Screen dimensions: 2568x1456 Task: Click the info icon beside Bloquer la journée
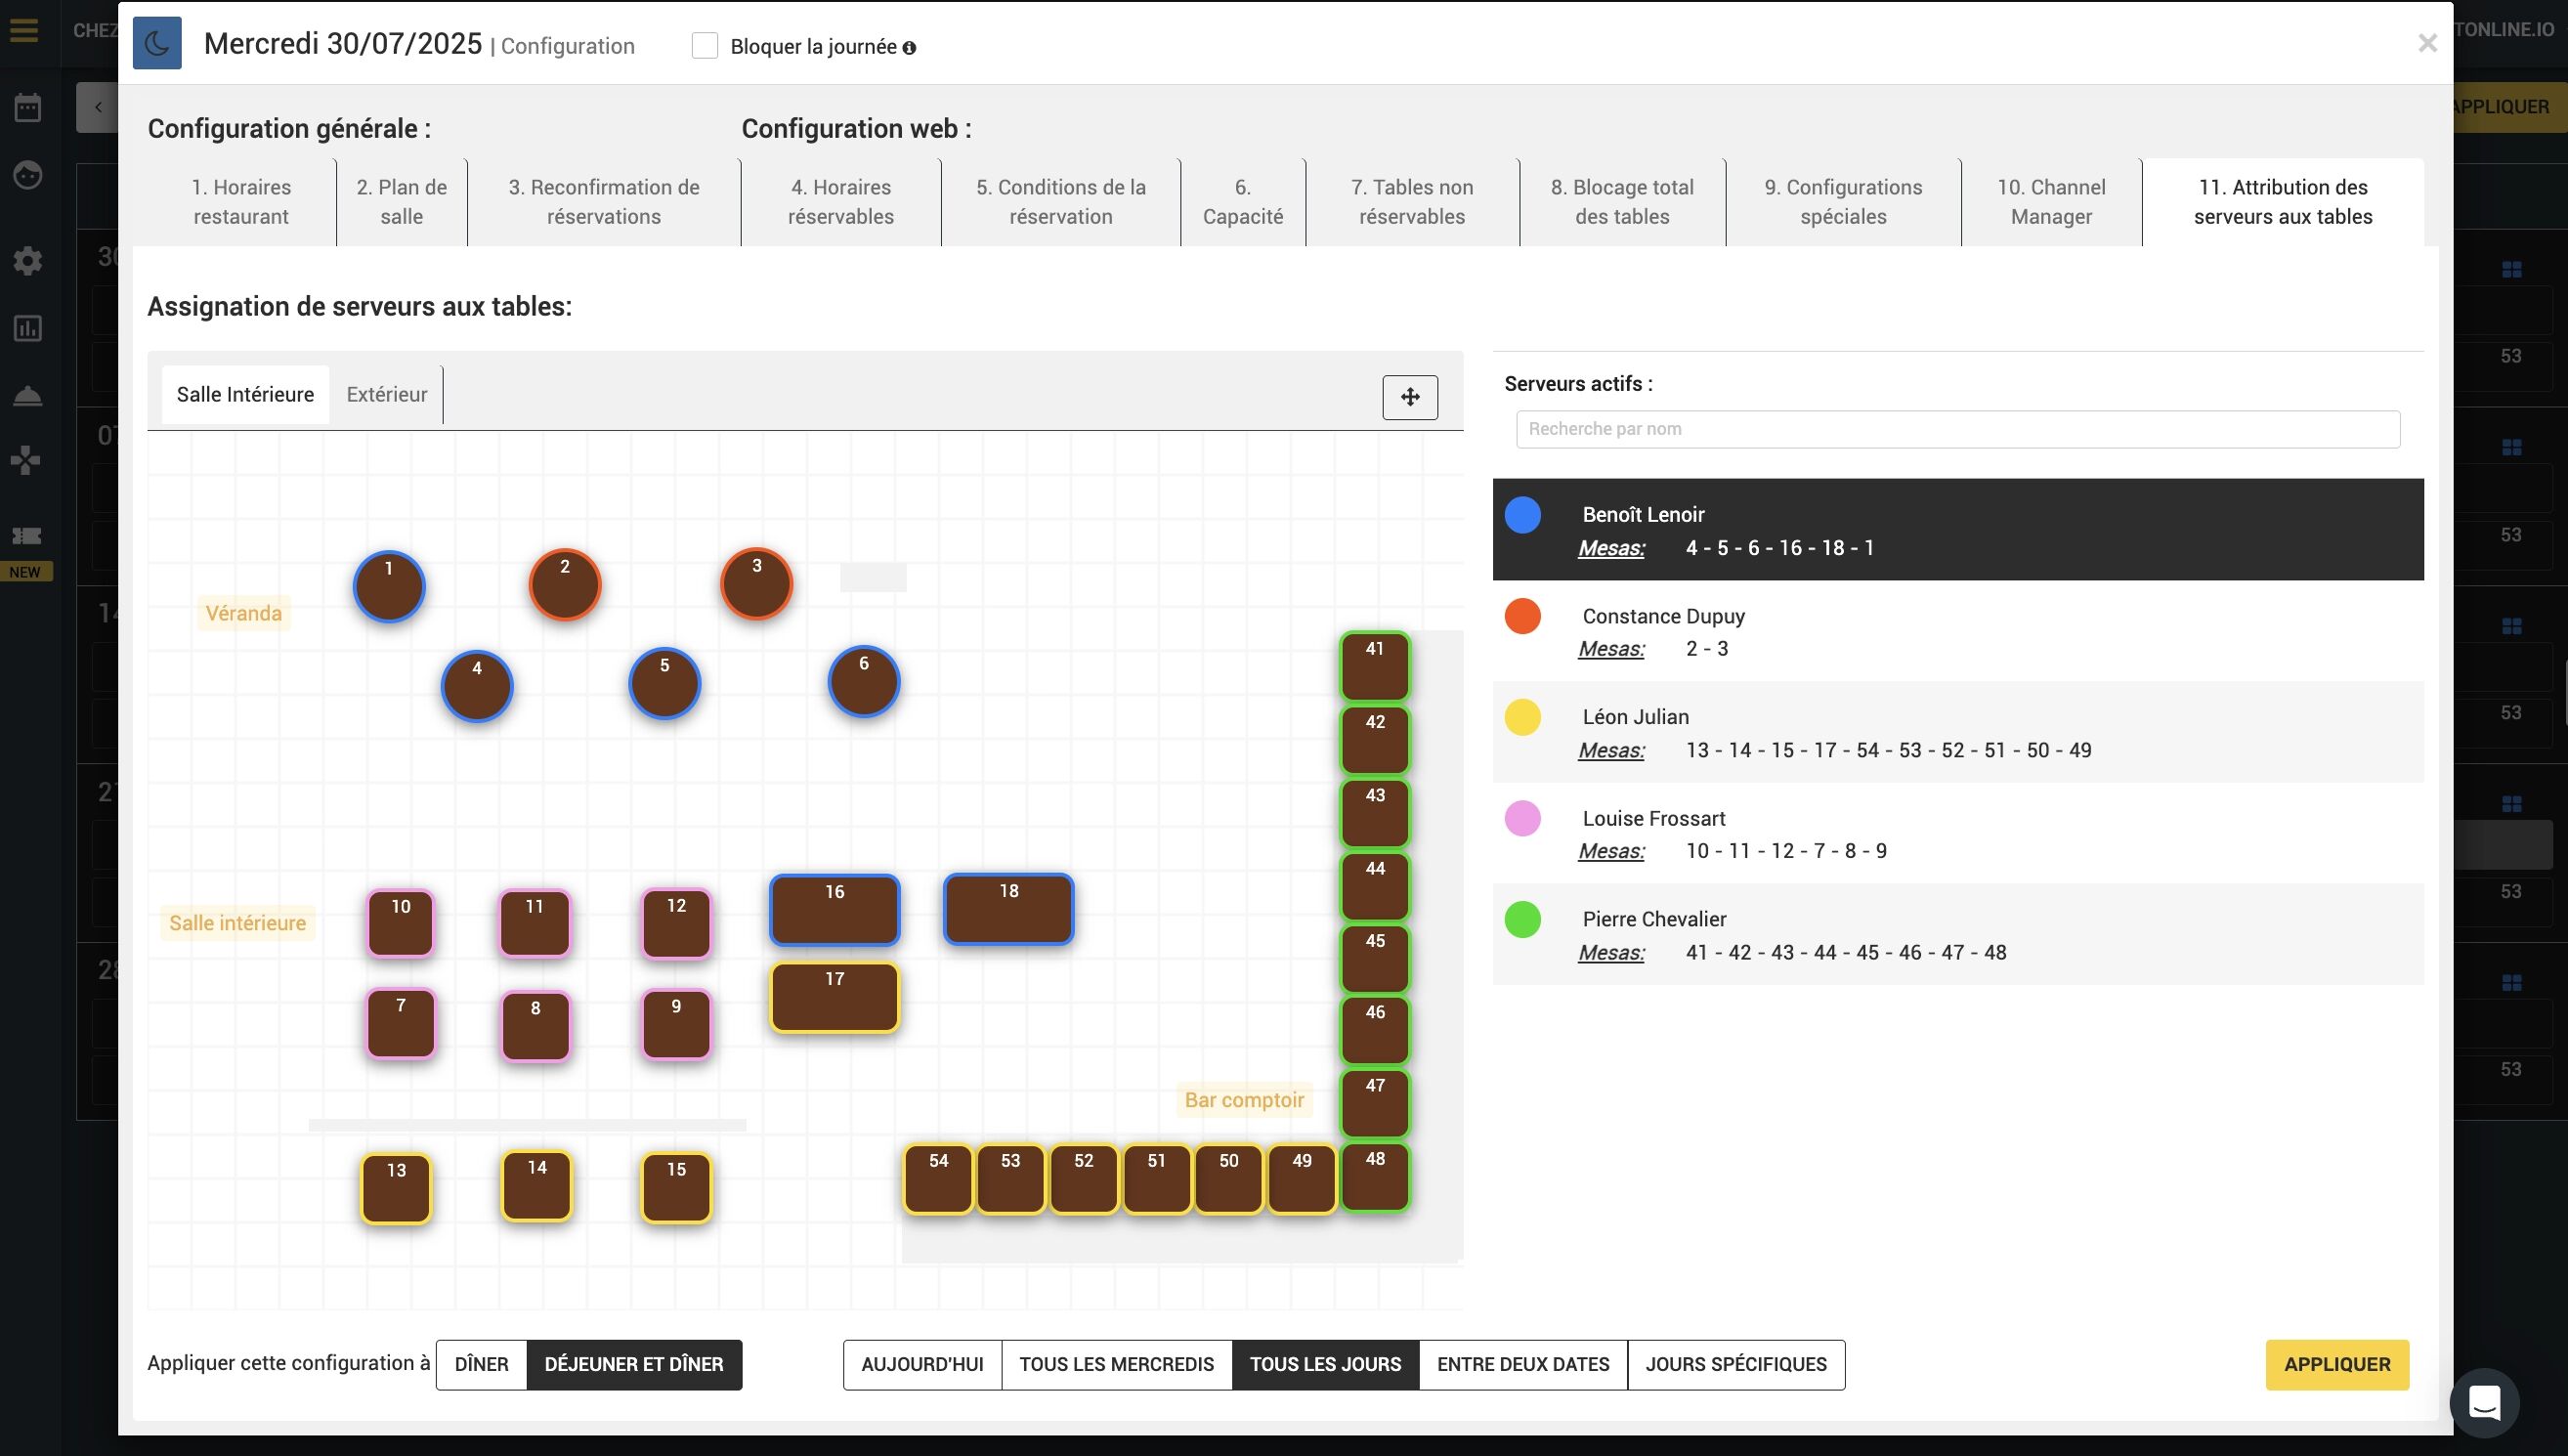coord(909,48)
